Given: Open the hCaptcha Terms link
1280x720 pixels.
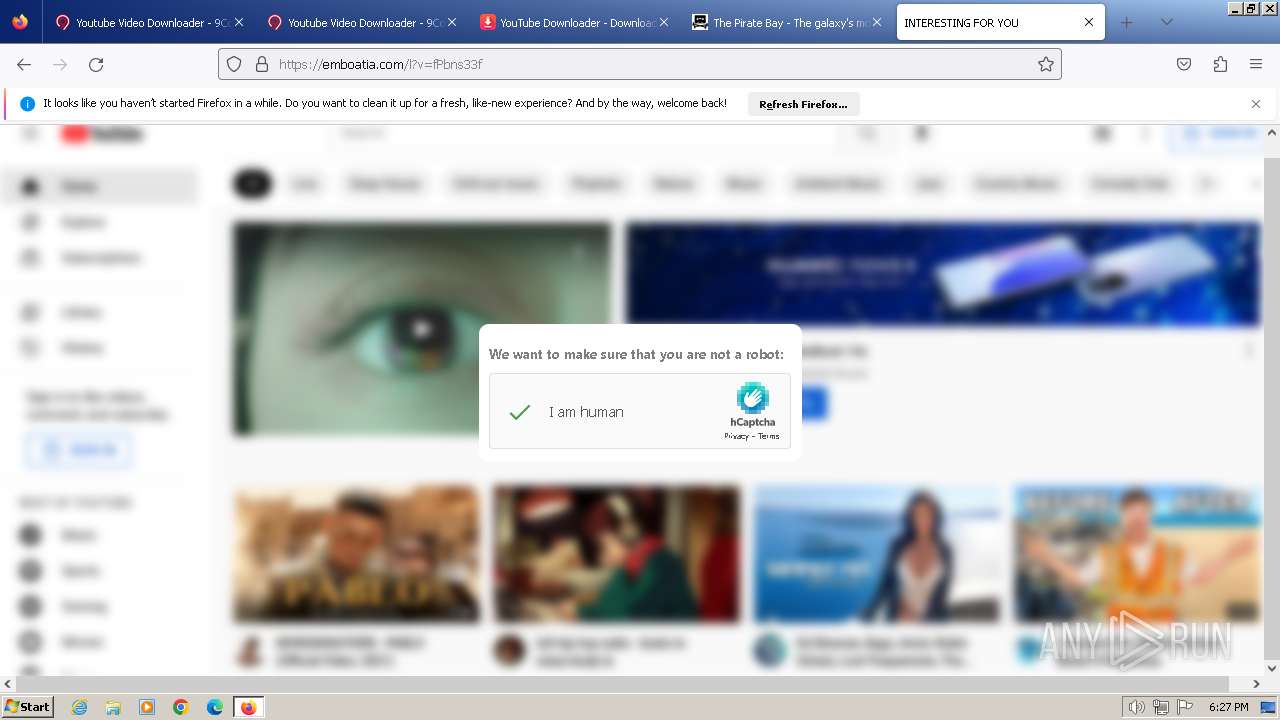Looking at the screenshot, I should point(768,436).
